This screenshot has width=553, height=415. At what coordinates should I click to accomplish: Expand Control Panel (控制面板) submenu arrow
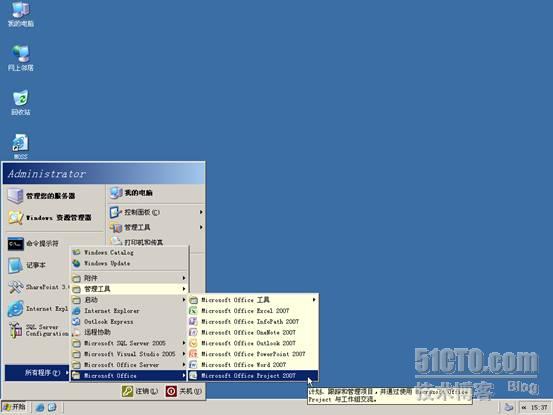201,212
